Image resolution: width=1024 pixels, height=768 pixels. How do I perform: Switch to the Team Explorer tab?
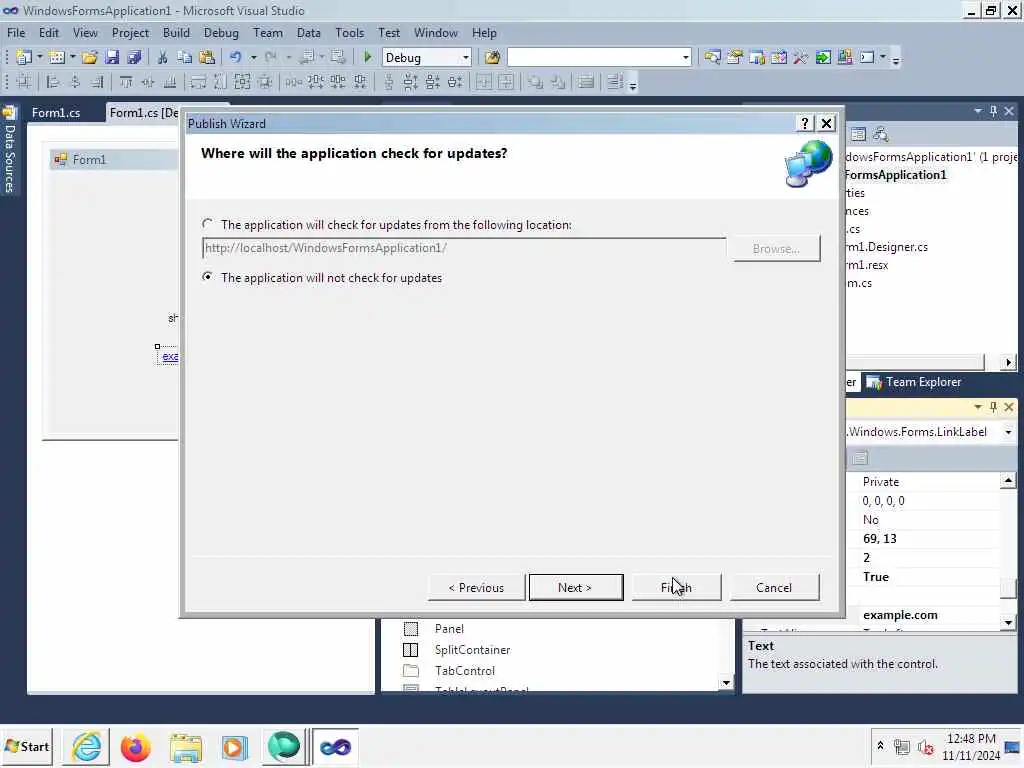(x=914, y=382)
